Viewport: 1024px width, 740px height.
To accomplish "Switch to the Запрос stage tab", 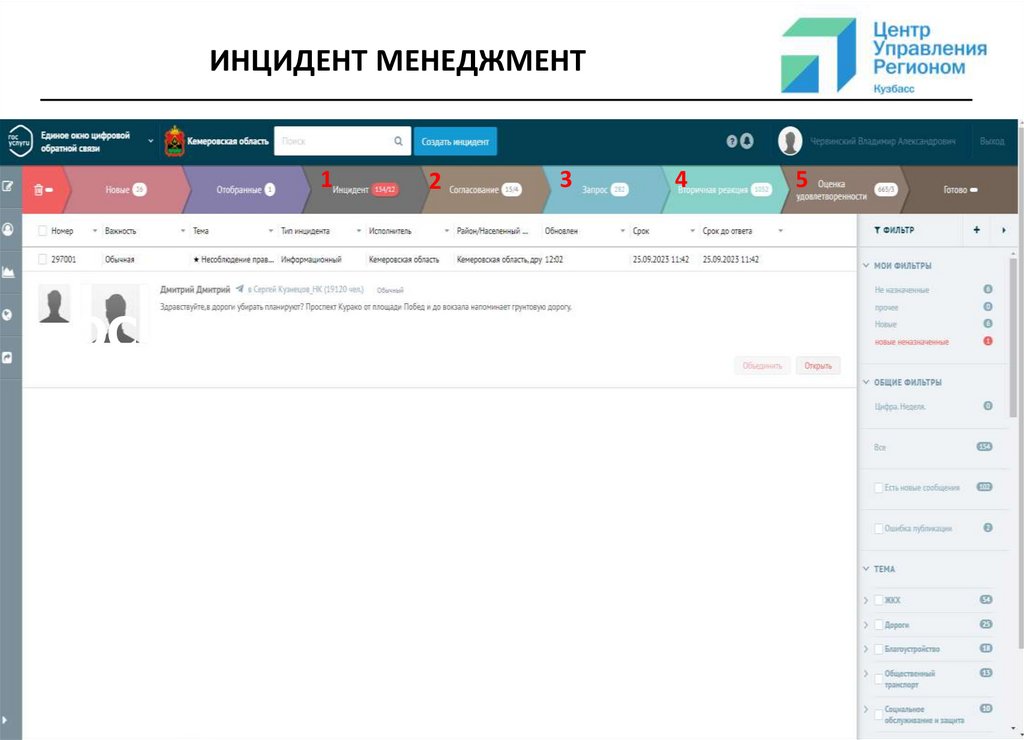I will coord(604,189).
